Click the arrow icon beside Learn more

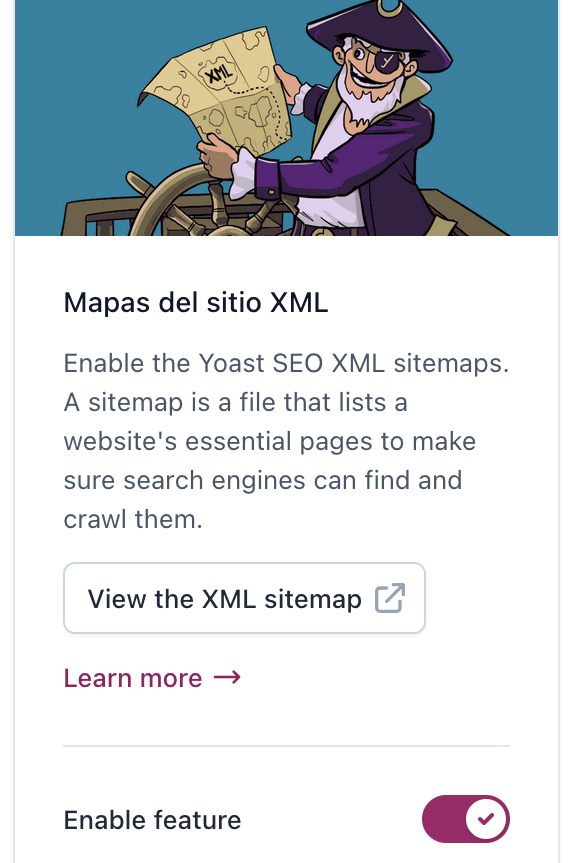[227, 678]
